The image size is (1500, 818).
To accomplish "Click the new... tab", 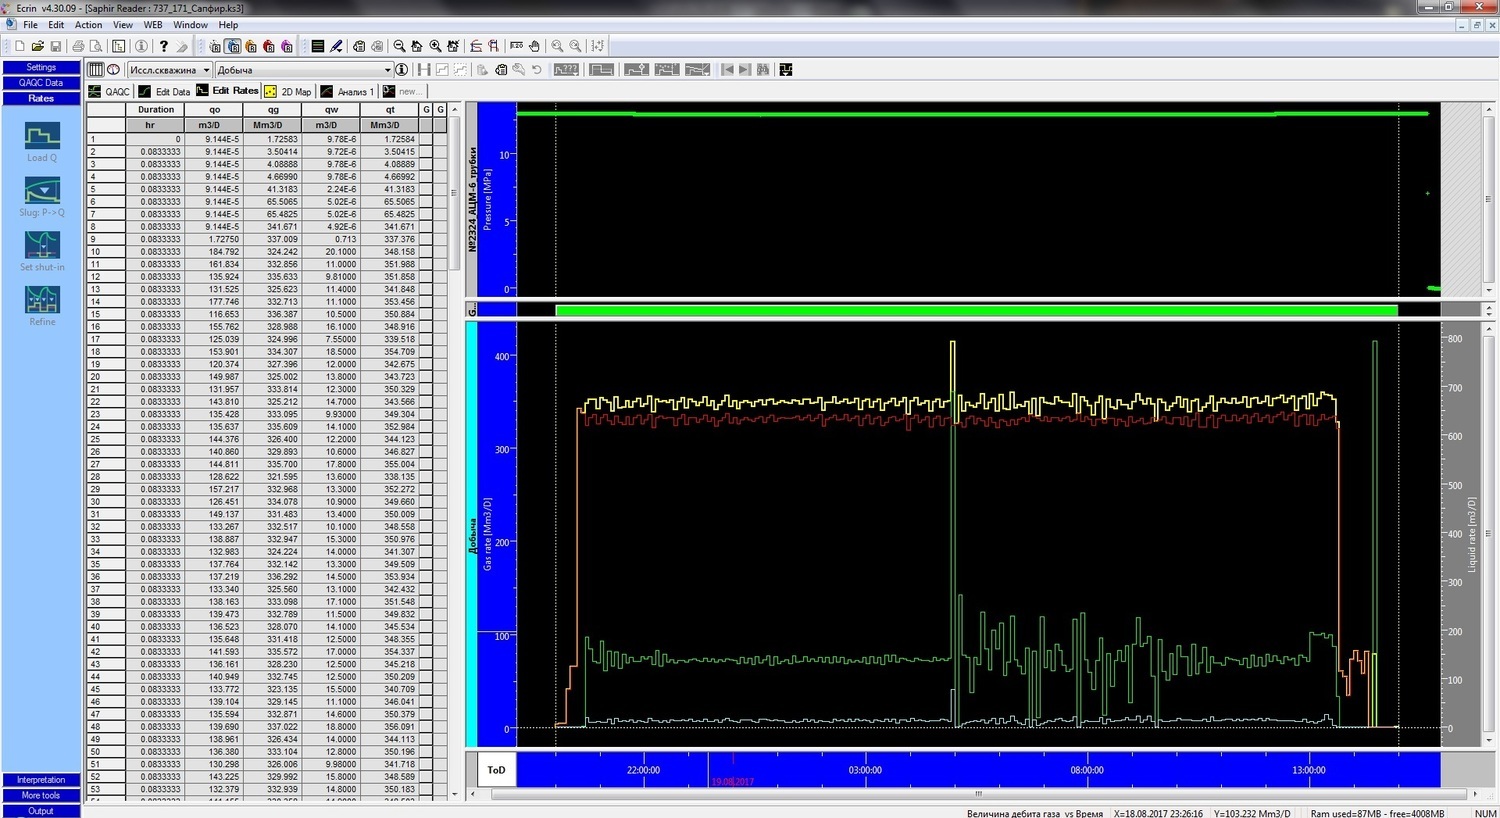I will [402, 91].
